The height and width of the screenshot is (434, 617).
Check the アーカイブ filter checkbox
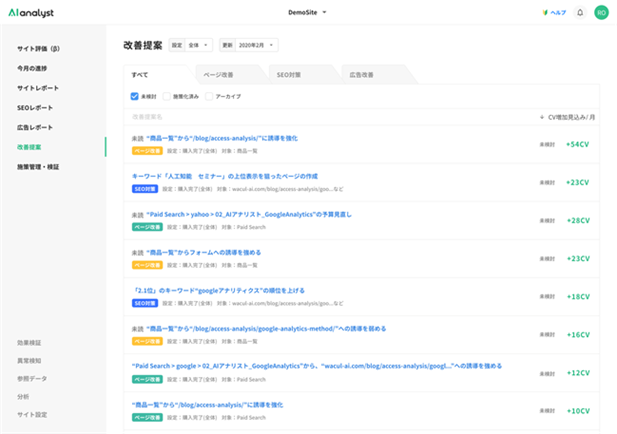pyautogui.click(x=209, y=96)
